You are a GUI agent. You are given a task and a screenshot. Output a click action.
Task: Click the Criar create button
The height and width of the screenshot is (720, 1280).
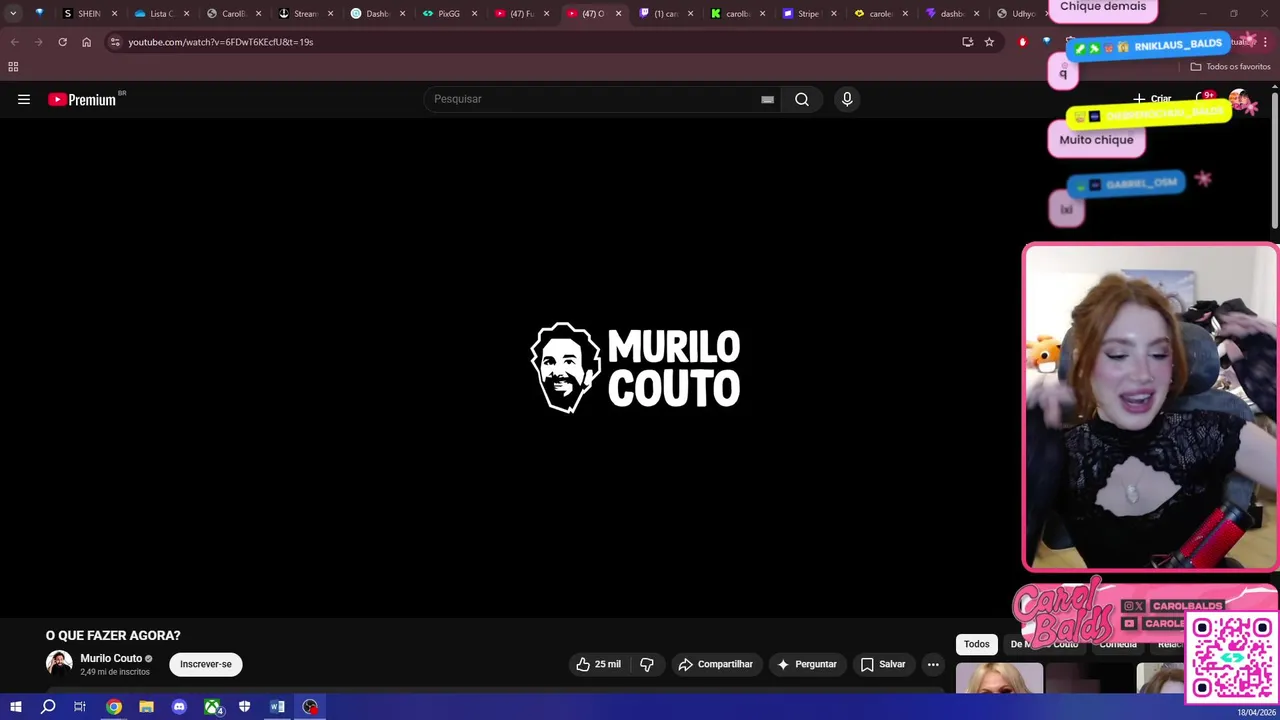(1152, 99)
